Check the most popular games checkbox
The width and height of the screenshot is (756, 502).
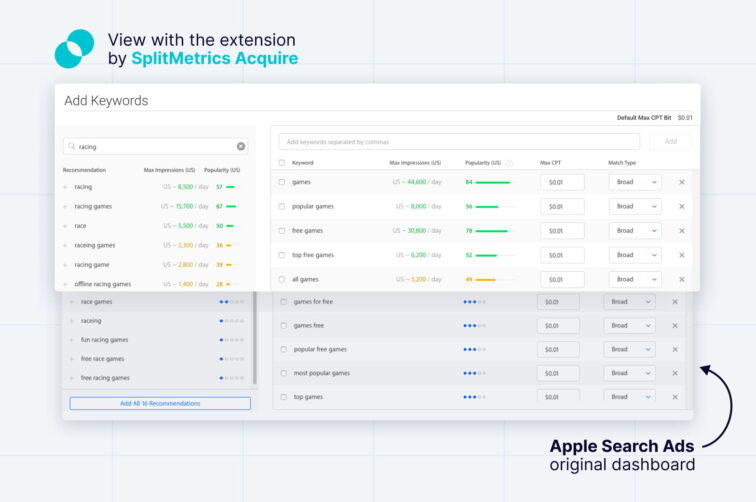pos(284,373)
